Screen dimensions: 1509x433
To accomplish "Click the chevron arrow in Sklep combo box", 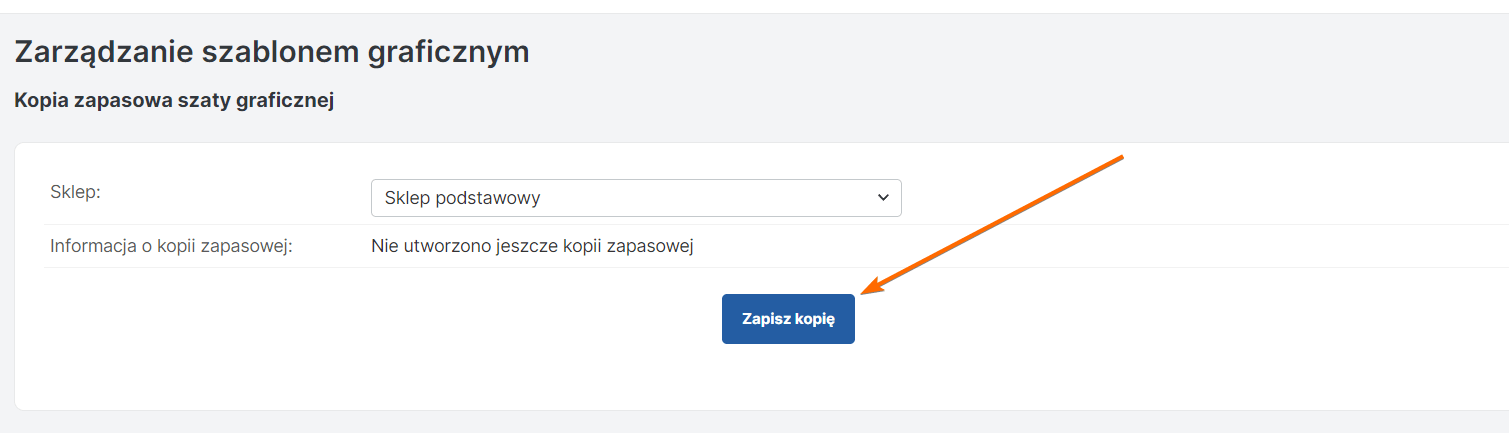I will 883,198.
